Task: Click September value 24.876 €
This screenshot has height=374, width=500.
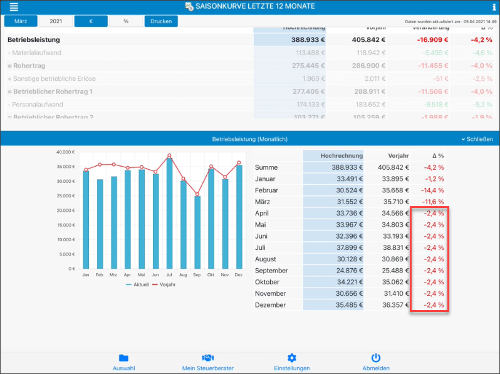Action: [349, 270]
